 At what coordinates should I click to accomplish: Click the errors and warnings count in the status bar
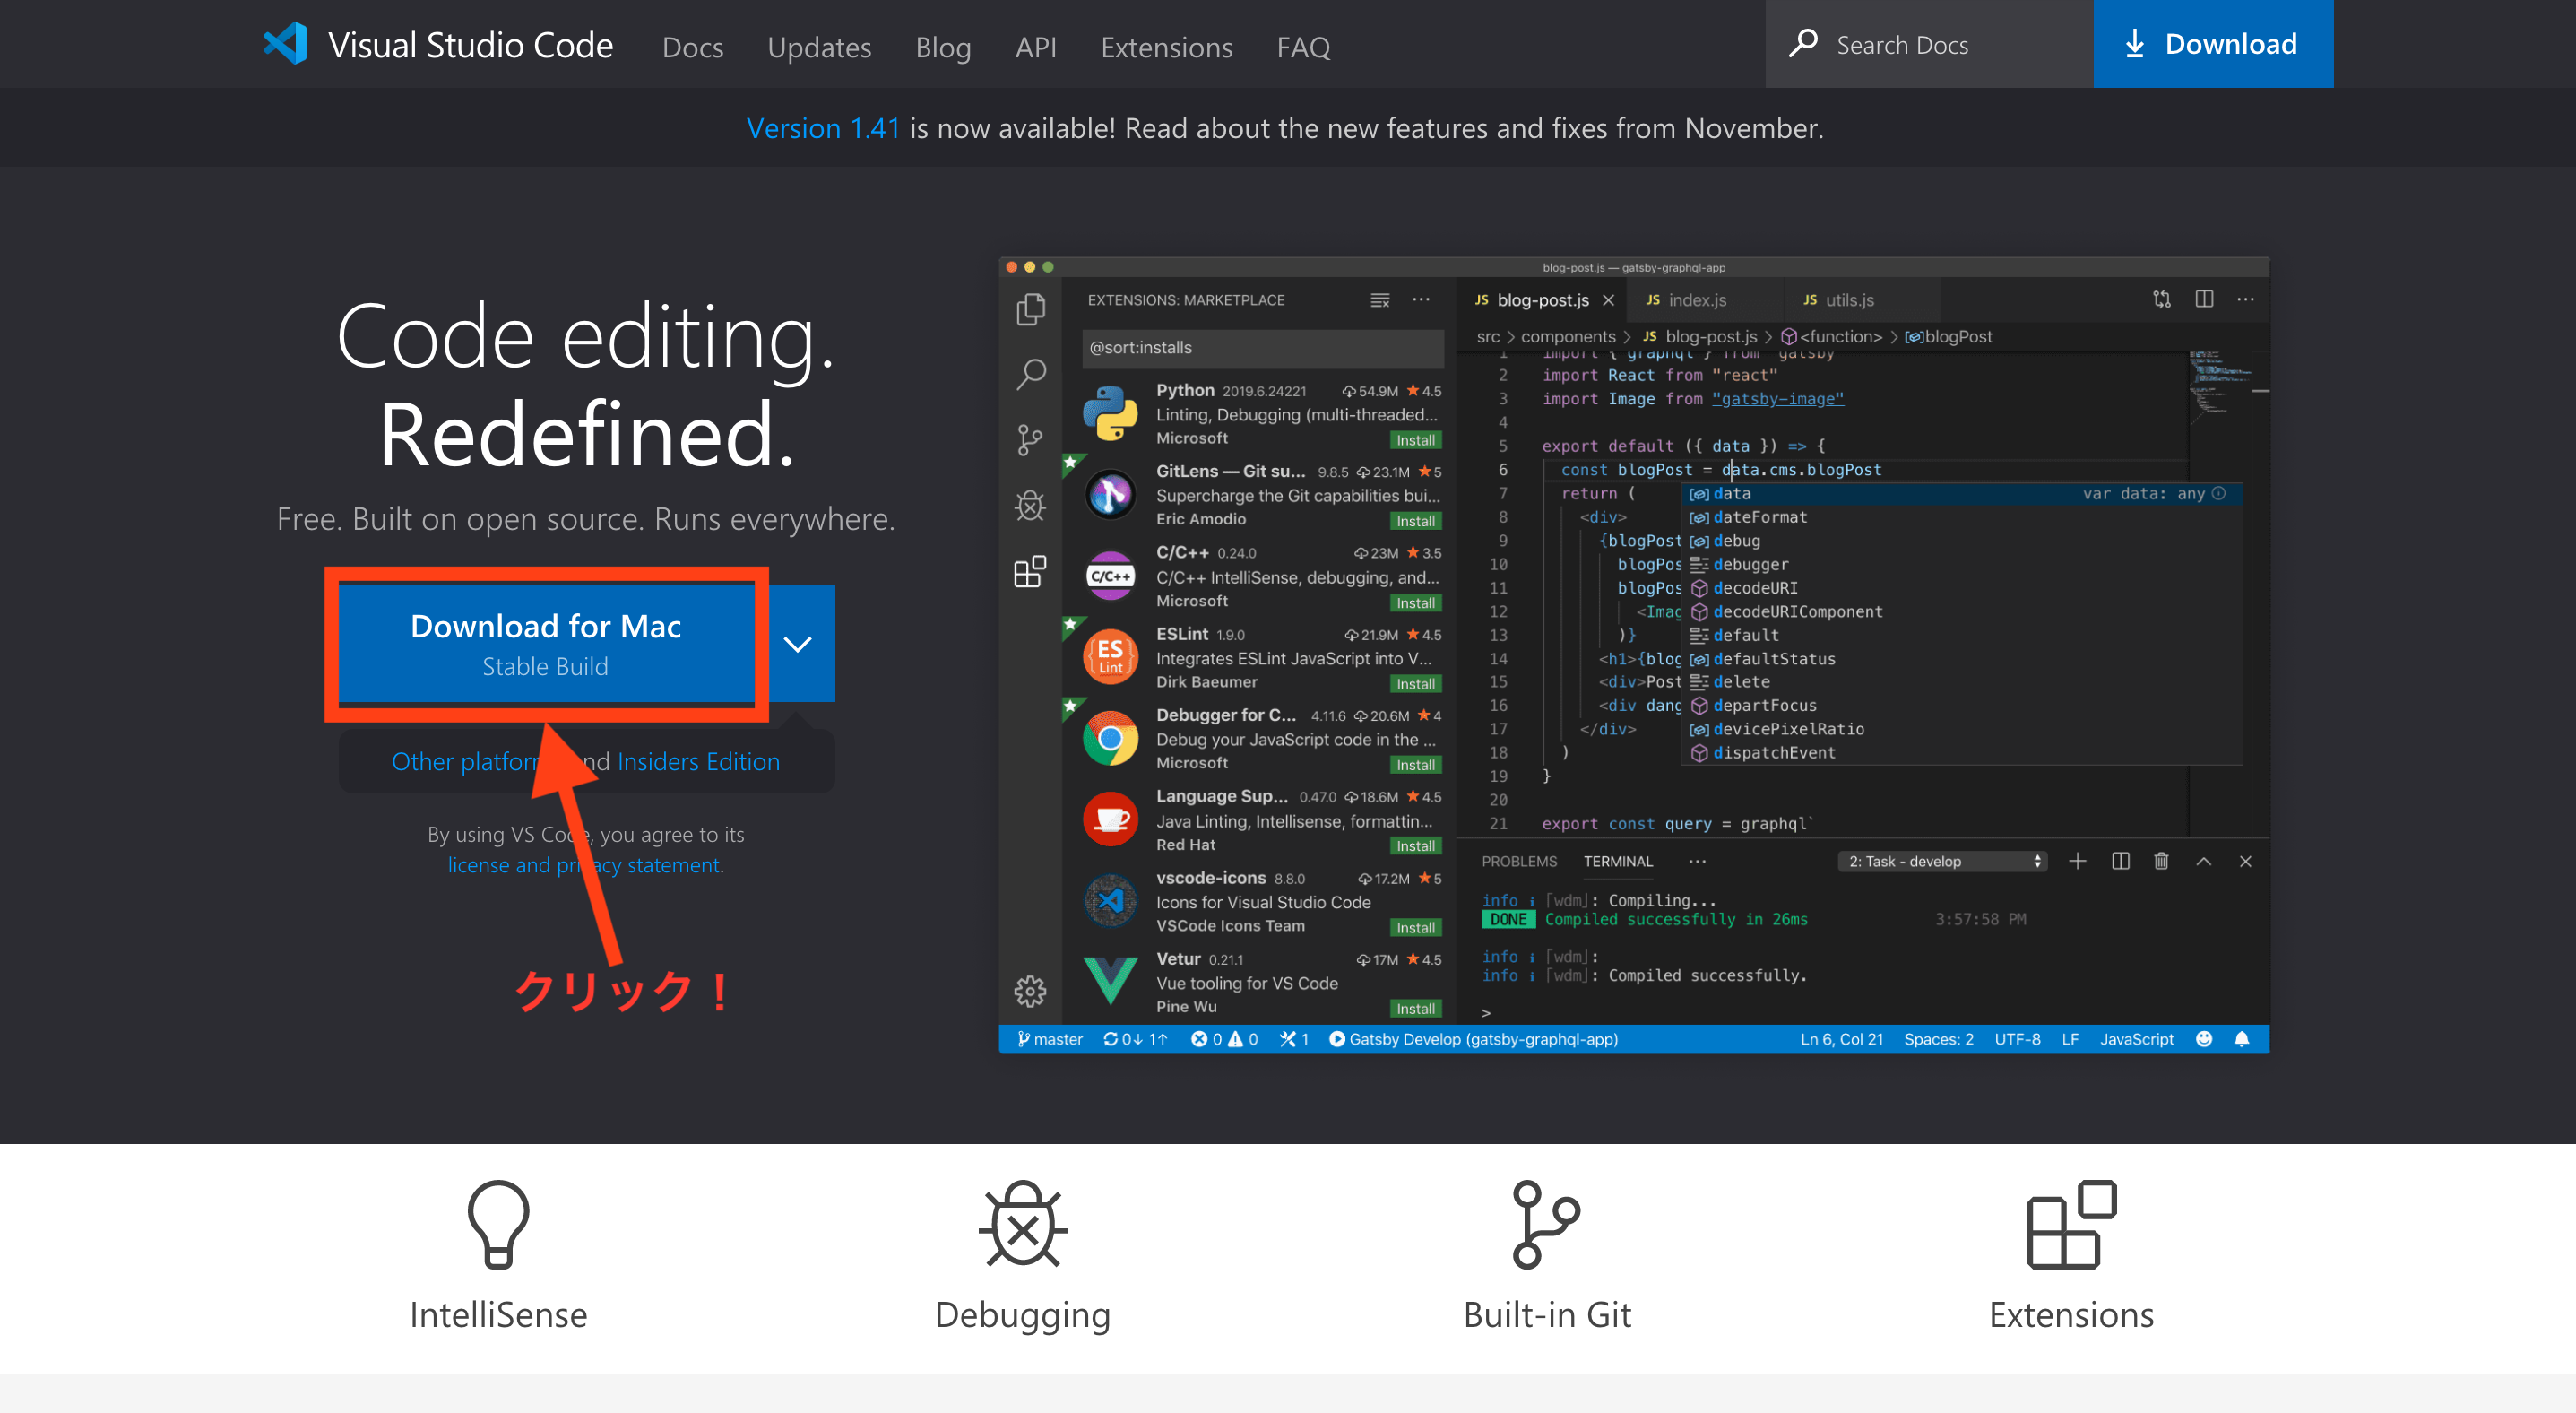(1225, 1039)
